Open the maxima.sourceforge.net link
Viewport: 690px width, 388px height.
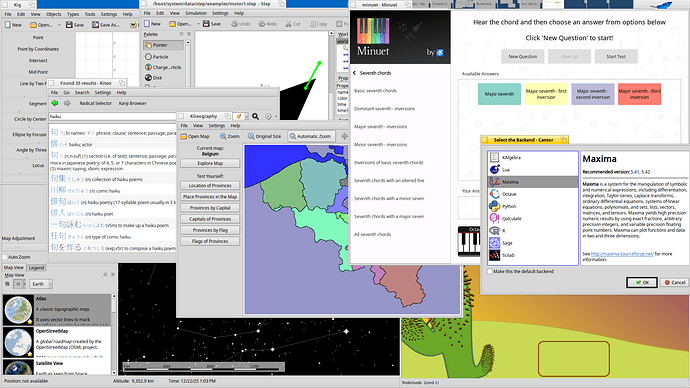622,254
